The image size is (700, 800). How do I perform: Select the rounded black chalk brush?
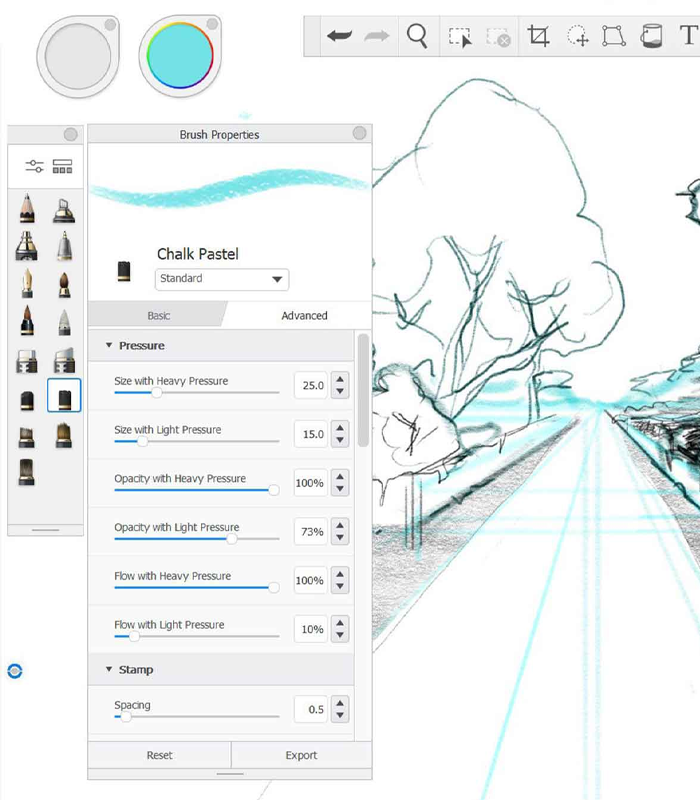pos(27,401)
